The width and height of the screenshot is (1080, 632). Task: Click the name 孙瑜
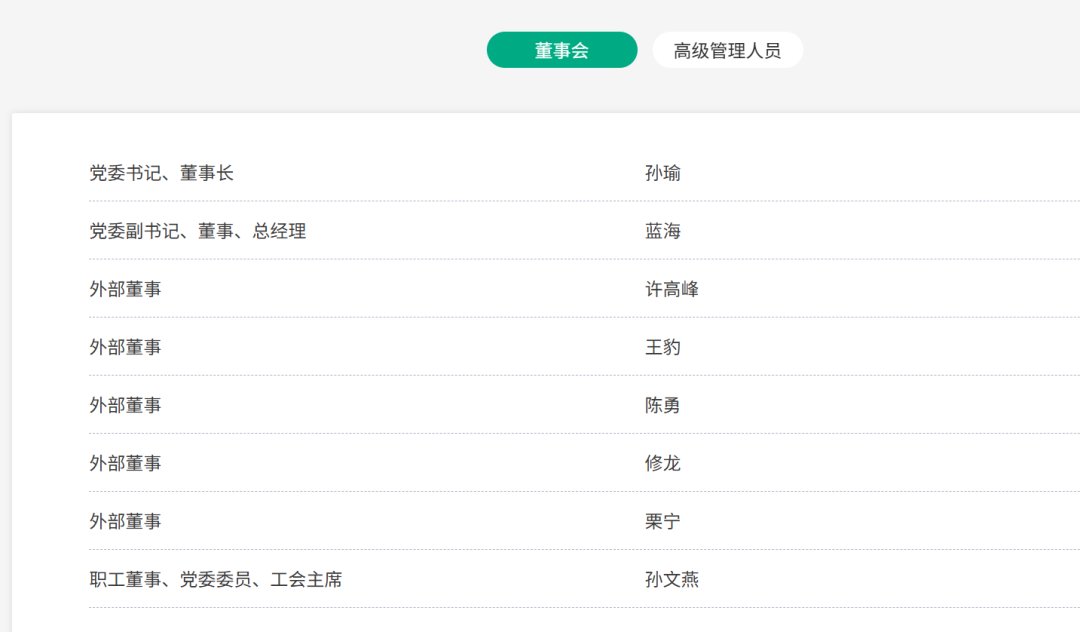(663, 173)
